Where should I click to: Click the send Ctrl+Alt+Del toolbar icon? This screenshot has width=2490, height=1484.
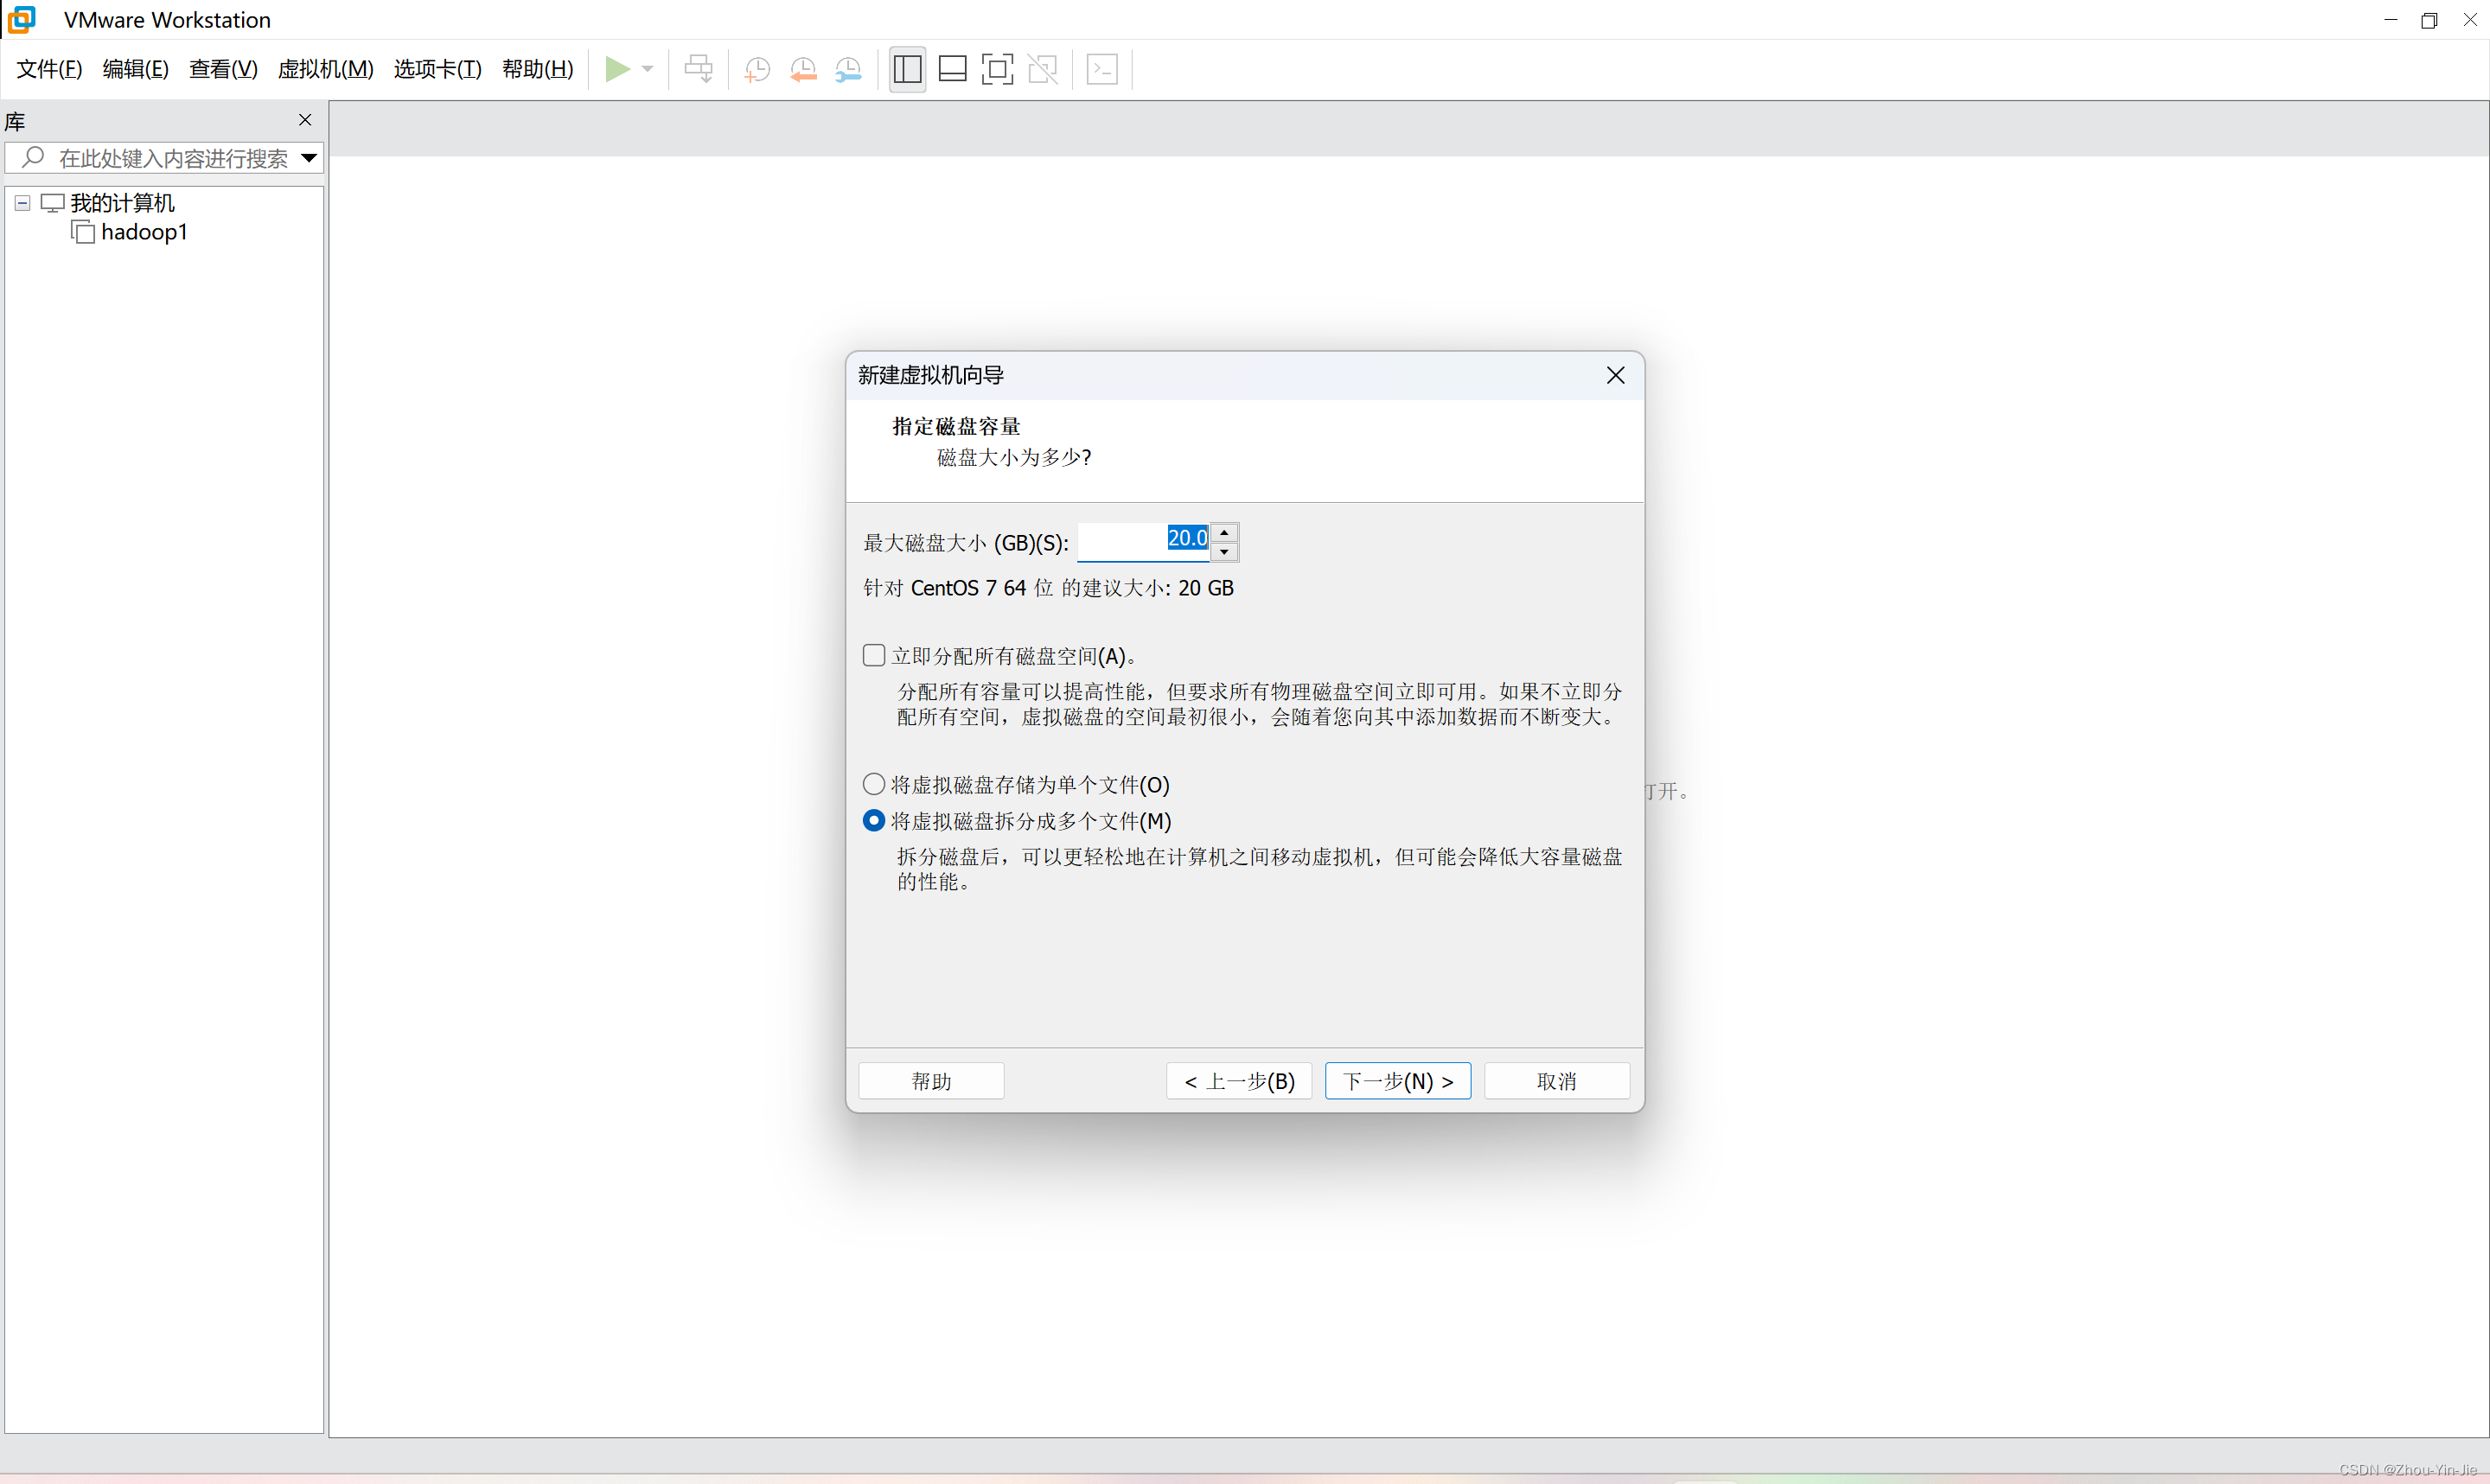[698, 69]
